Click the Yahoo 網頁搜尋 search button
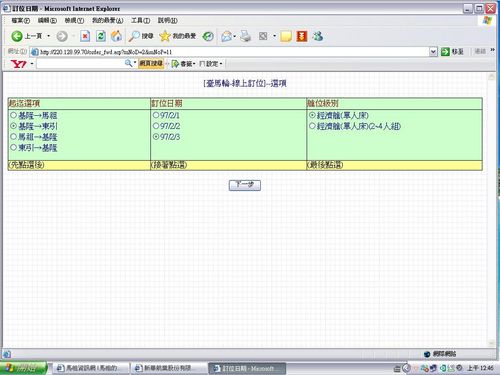Screen dimensions: 500x375 point(151,64)
